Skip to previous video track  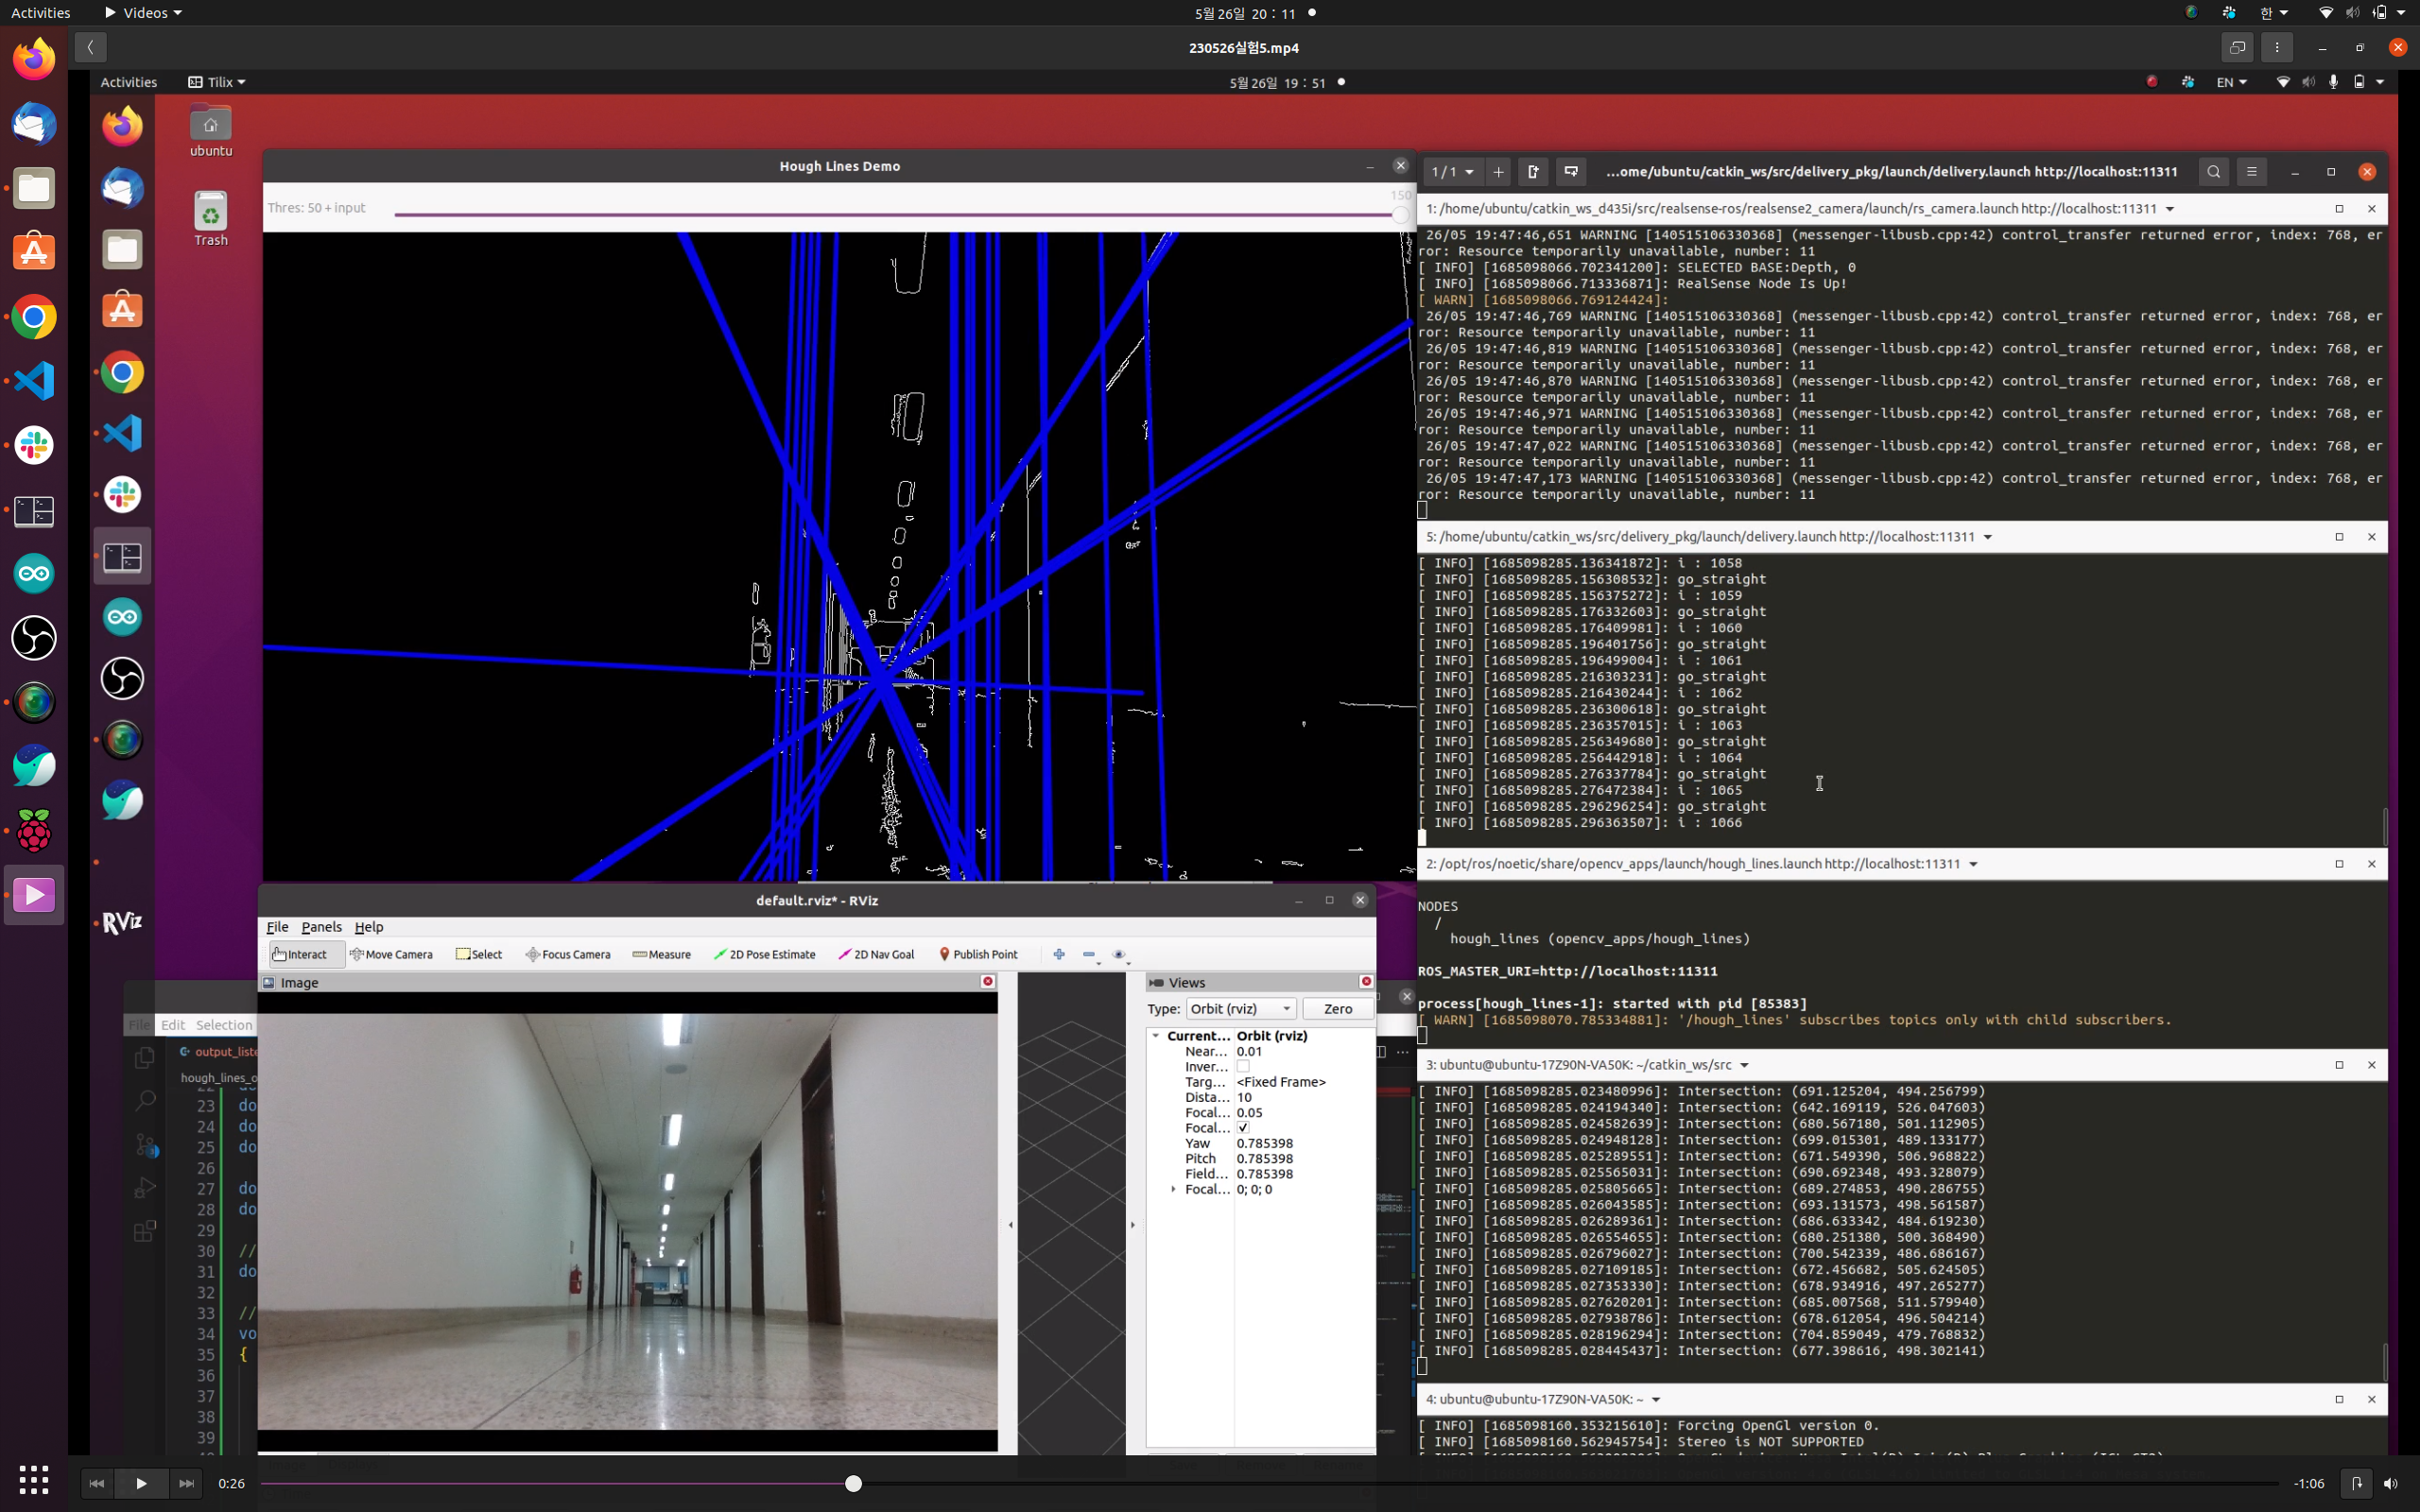(x=96, y=1483)
